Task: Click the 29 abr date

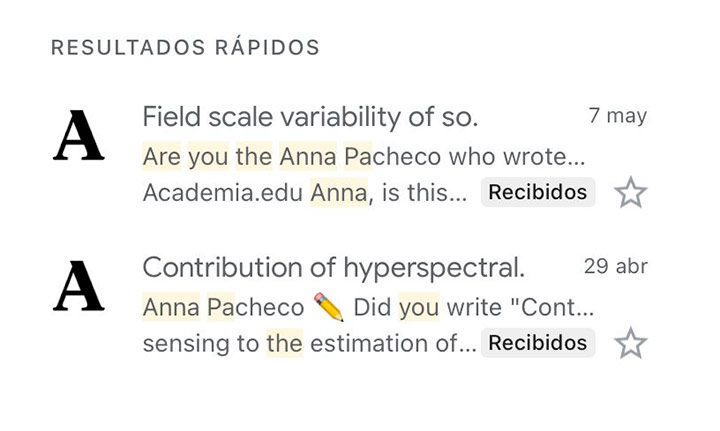Action: [616, 266]
